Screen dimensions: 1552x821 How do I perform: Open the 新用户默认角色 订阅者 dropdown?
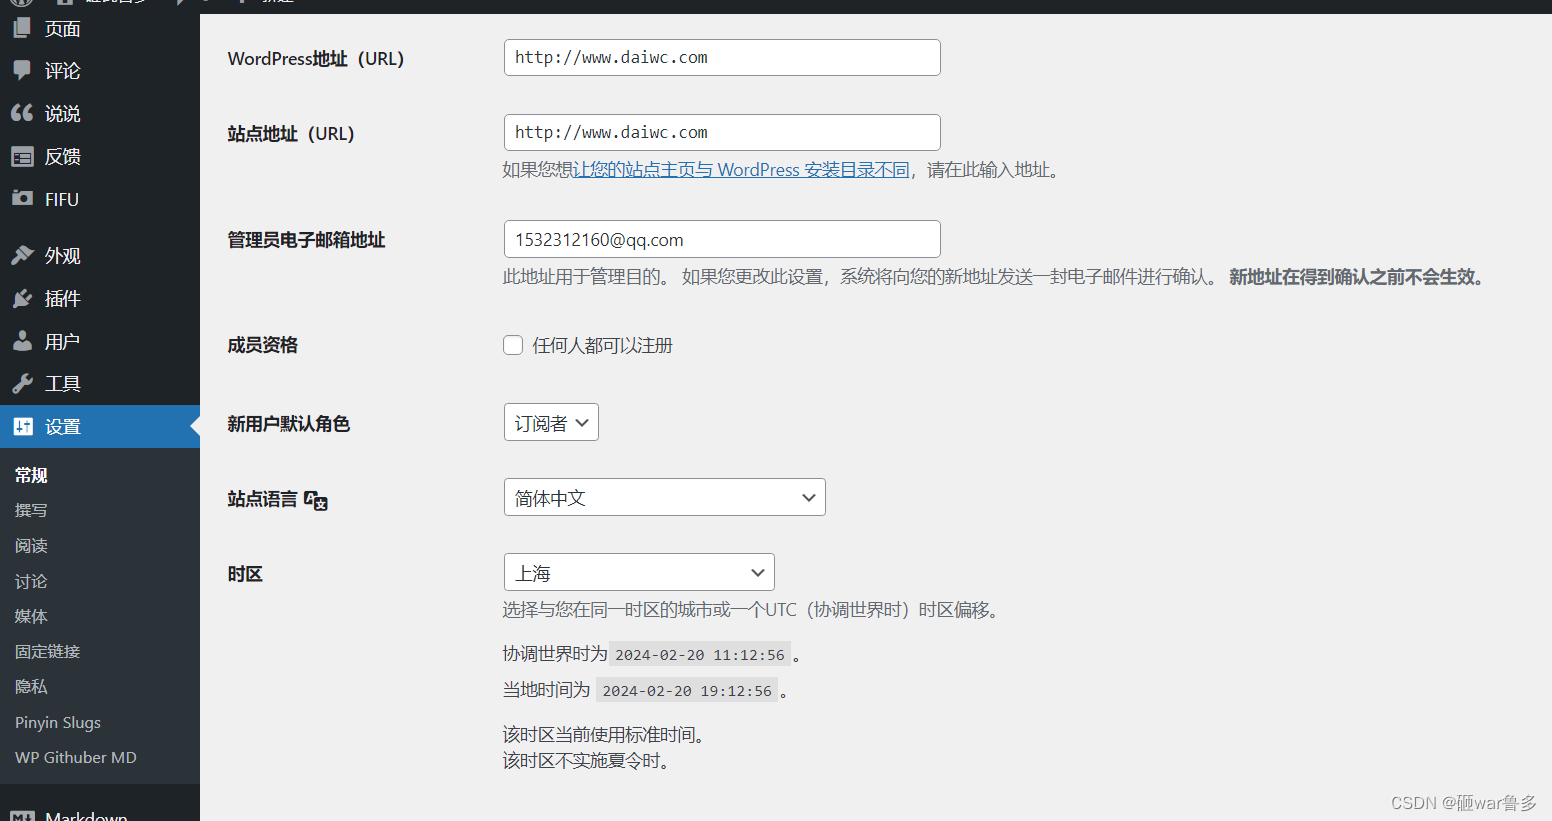click(551, 422)
